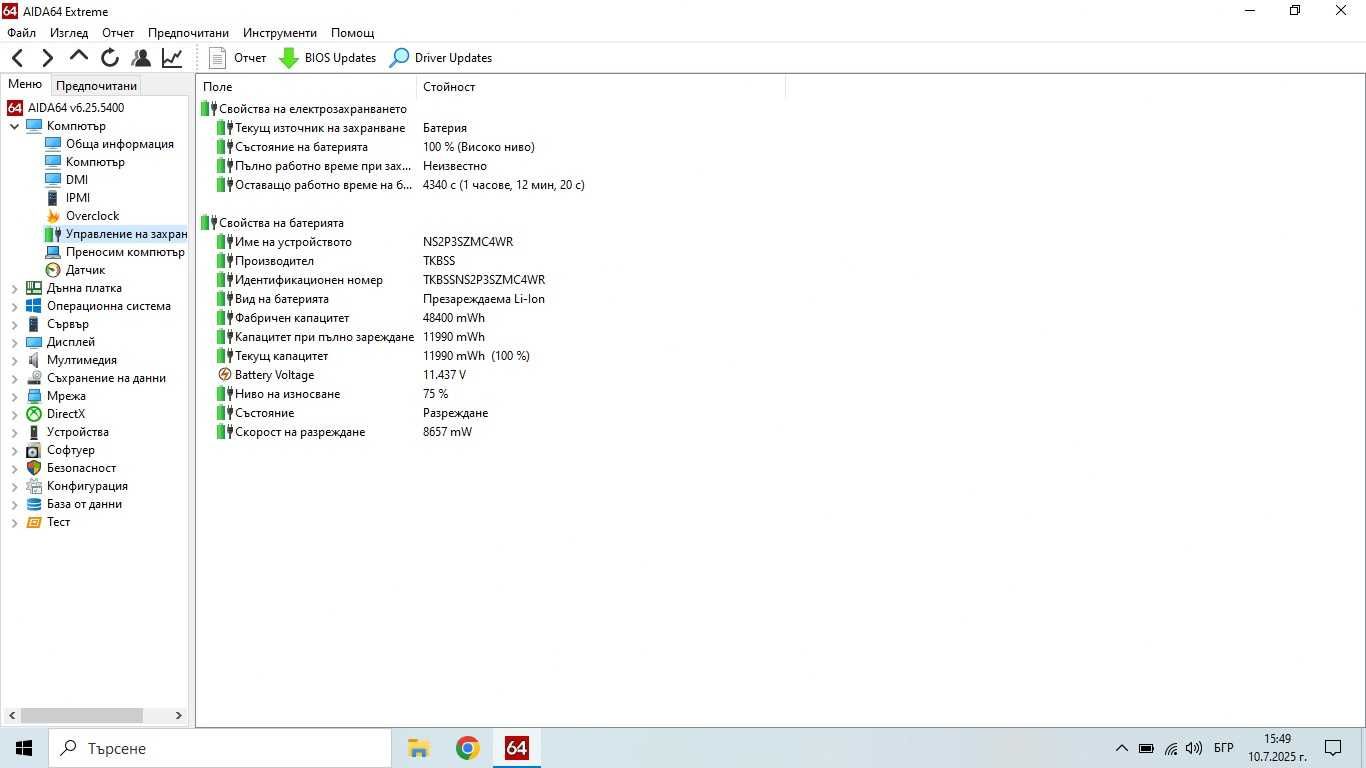Collapse the Компютър tree node
The image size is (1366, 768).
14,126
